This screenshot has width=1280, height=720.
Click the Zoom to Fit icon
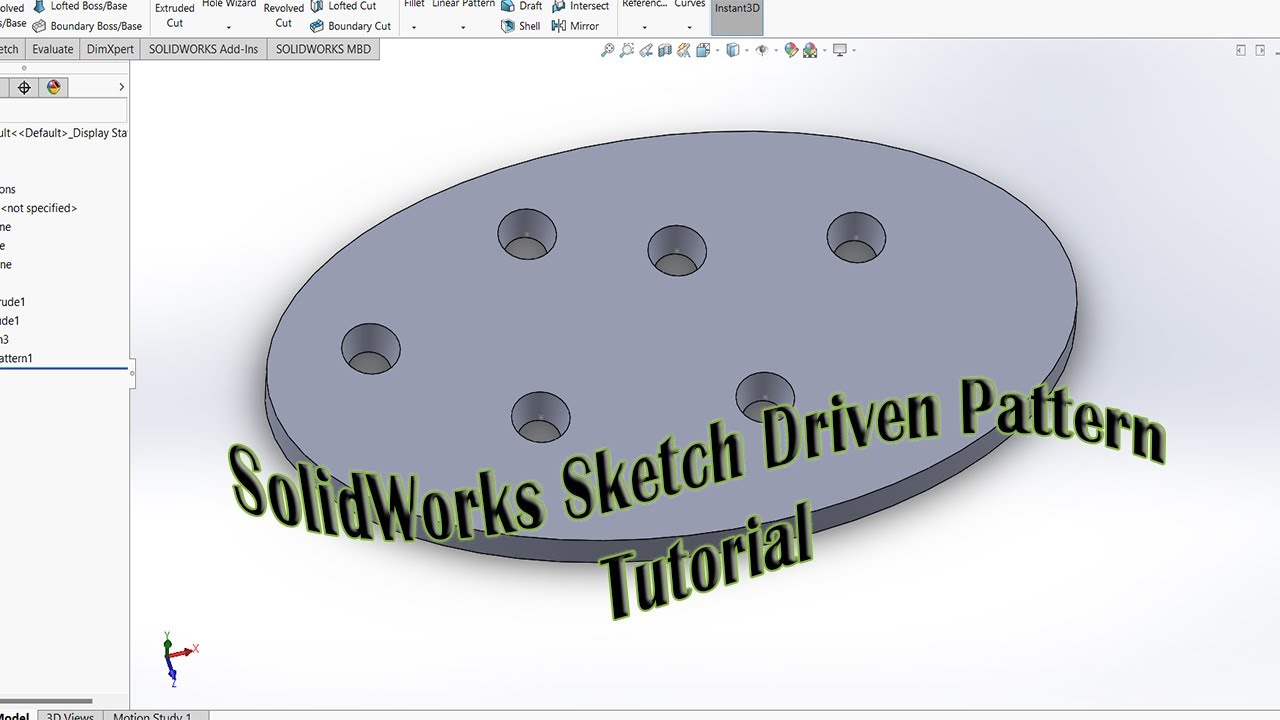pos(607,50)
